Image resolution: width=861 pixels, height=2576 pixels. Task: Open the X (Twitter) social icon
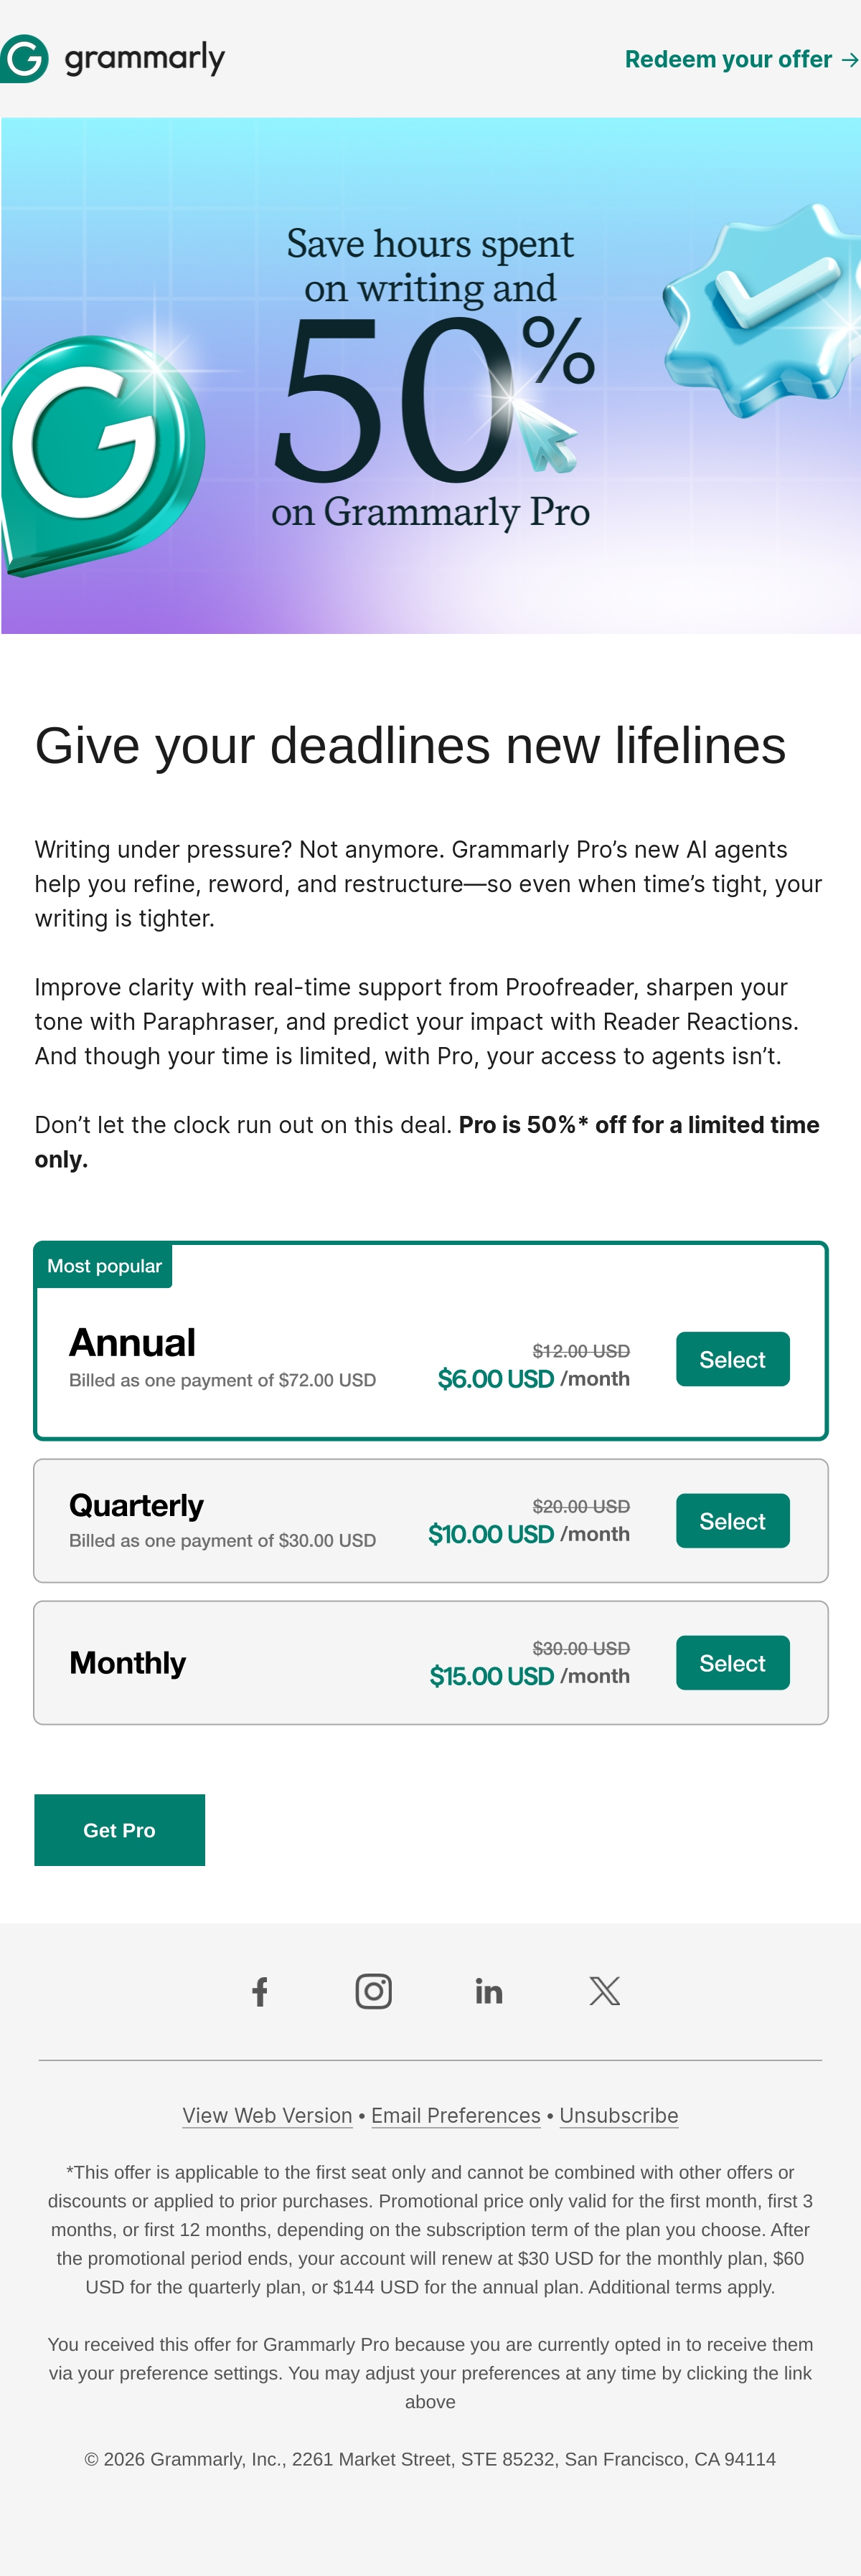tap(605, 1991)
